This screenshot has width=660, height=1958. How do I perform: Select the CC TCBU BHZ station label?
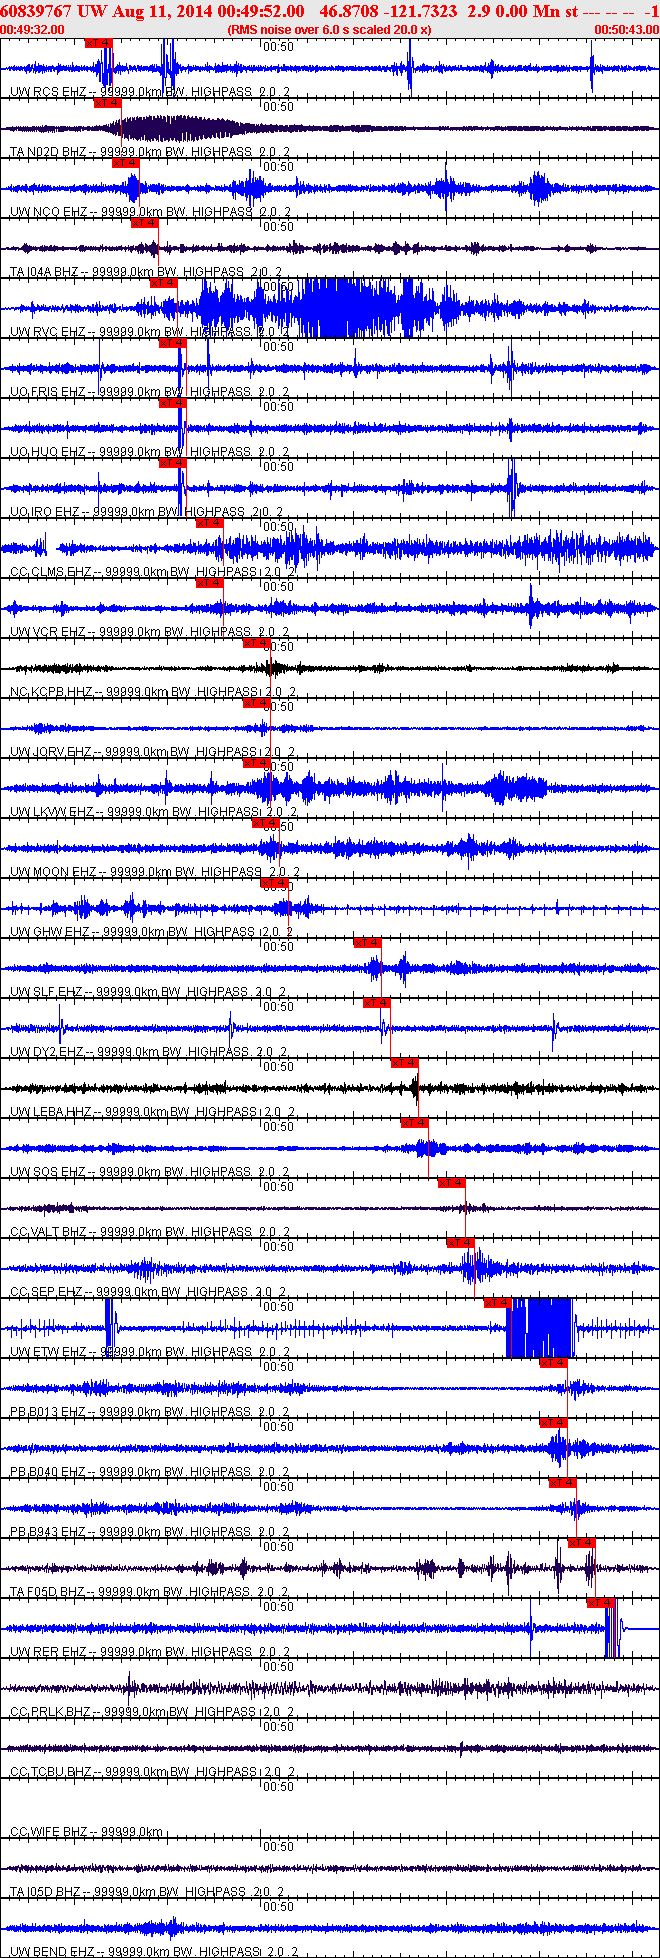tap(52, 1772)
